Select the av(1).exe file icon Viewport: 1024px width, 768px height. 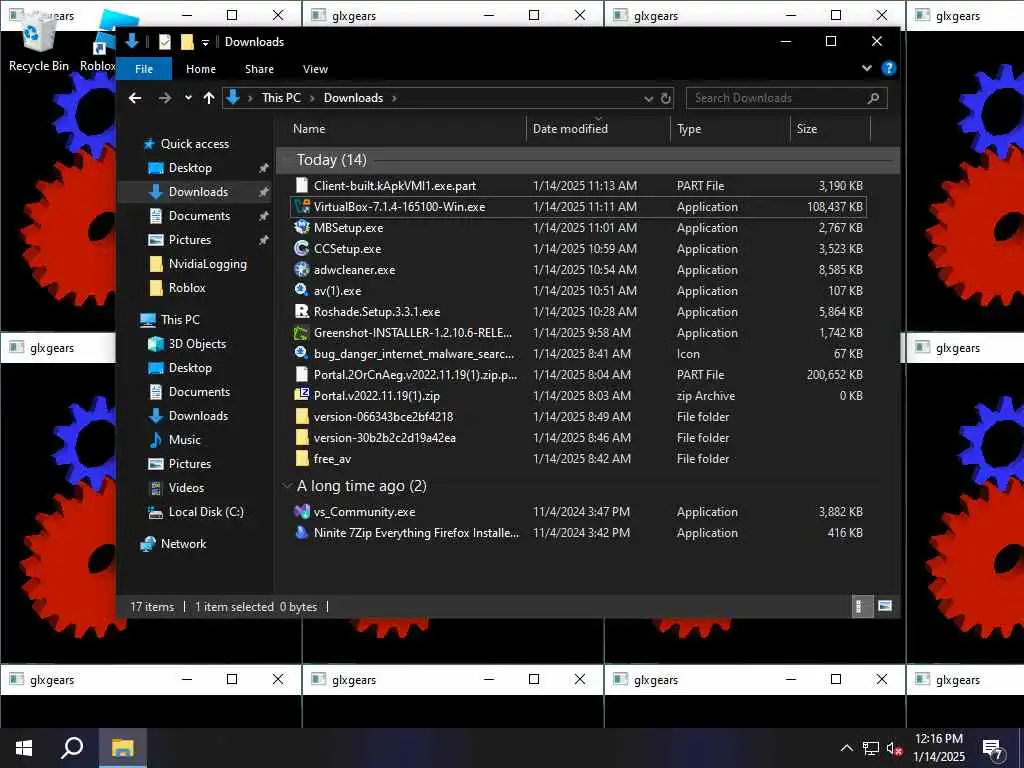coord(302,290)
